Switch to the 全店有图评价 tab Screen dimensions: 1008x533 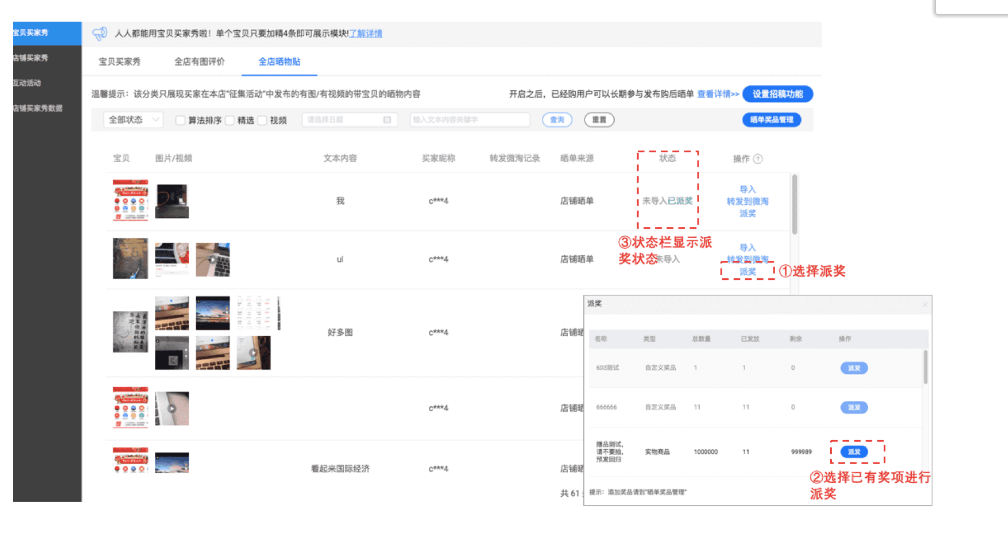point(199,62)
